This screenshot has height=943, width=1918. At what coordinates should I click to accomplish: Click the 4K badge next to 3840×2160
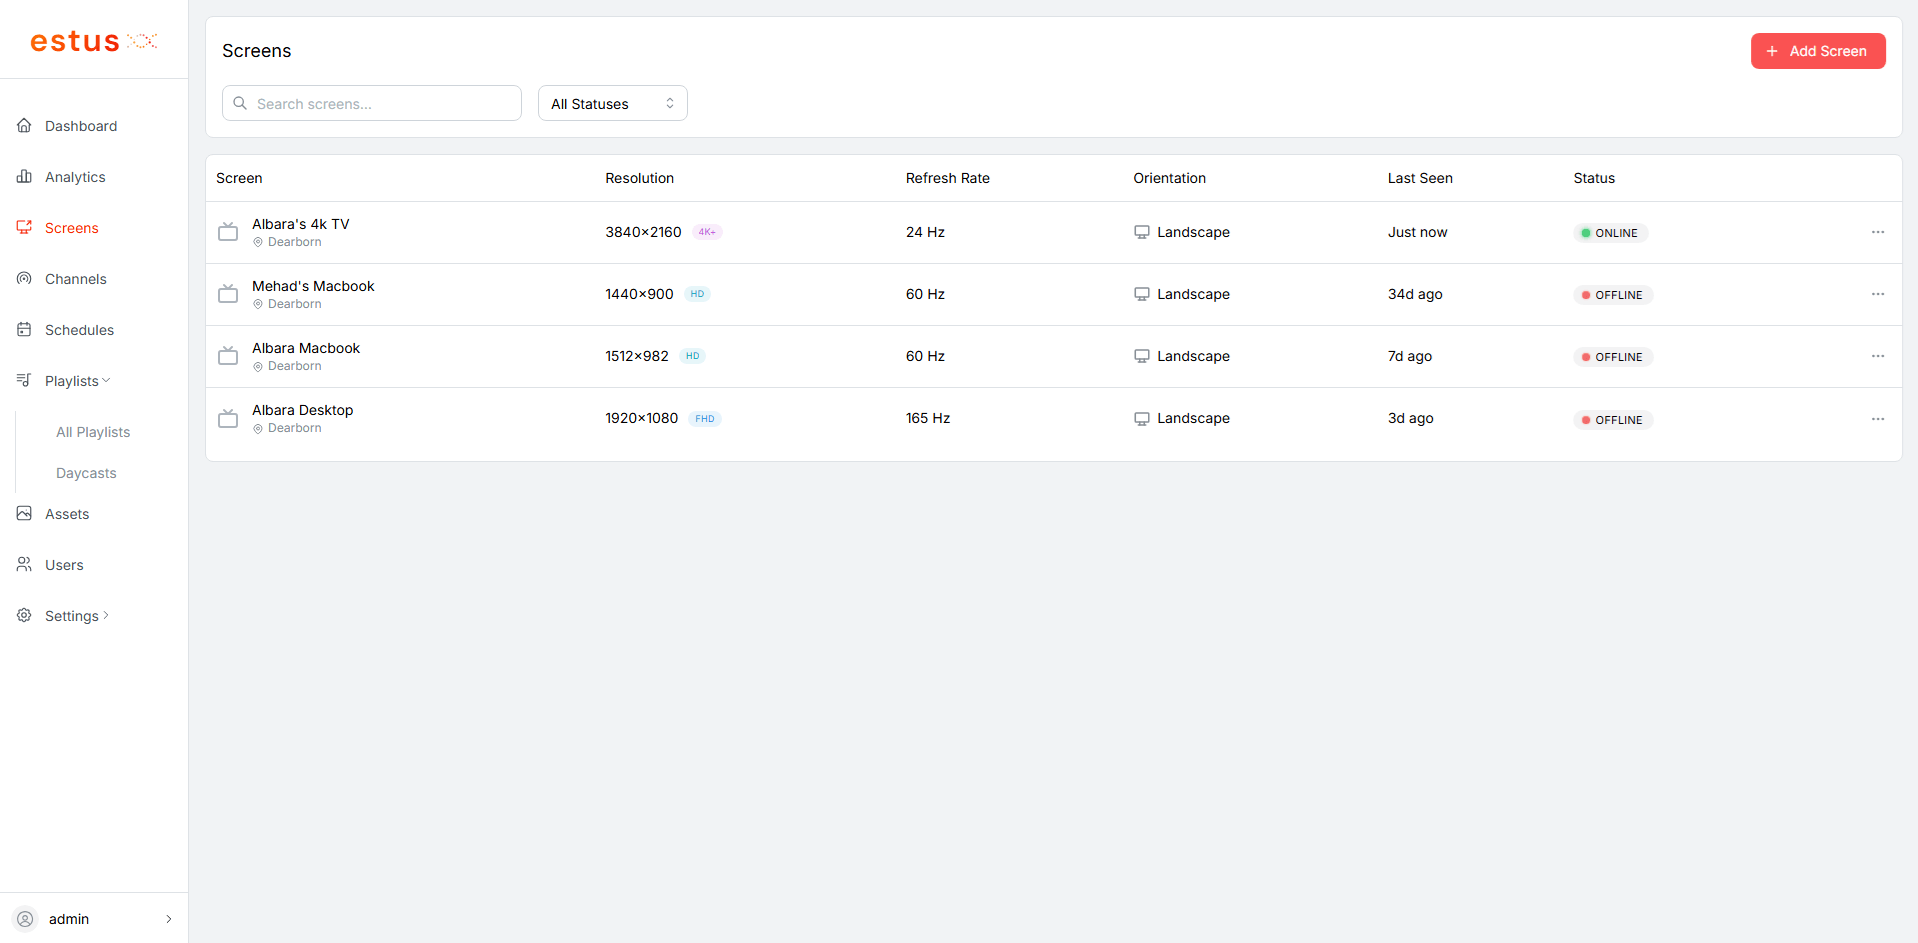click(x=707, y=232)
